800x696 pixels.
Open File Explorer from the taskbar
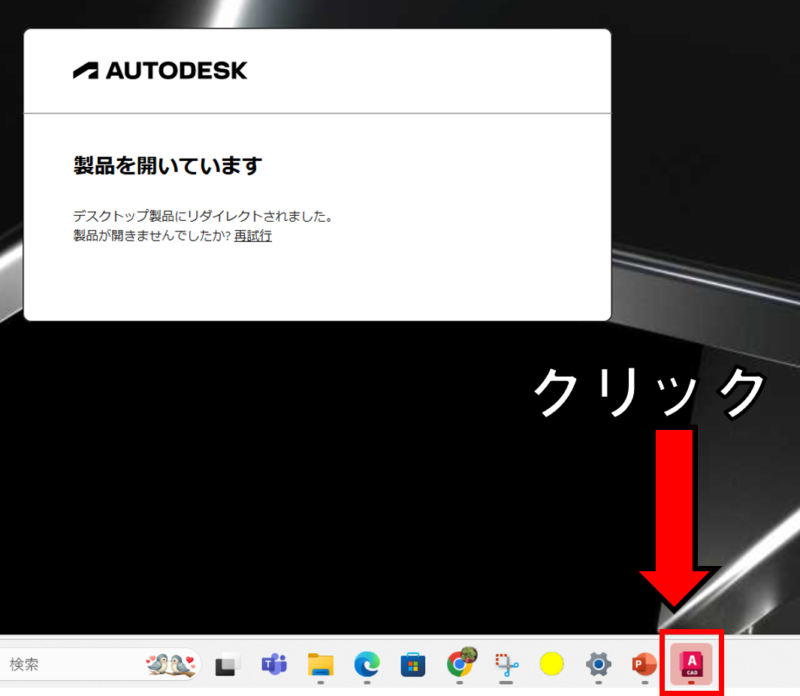tap(320, 664)
